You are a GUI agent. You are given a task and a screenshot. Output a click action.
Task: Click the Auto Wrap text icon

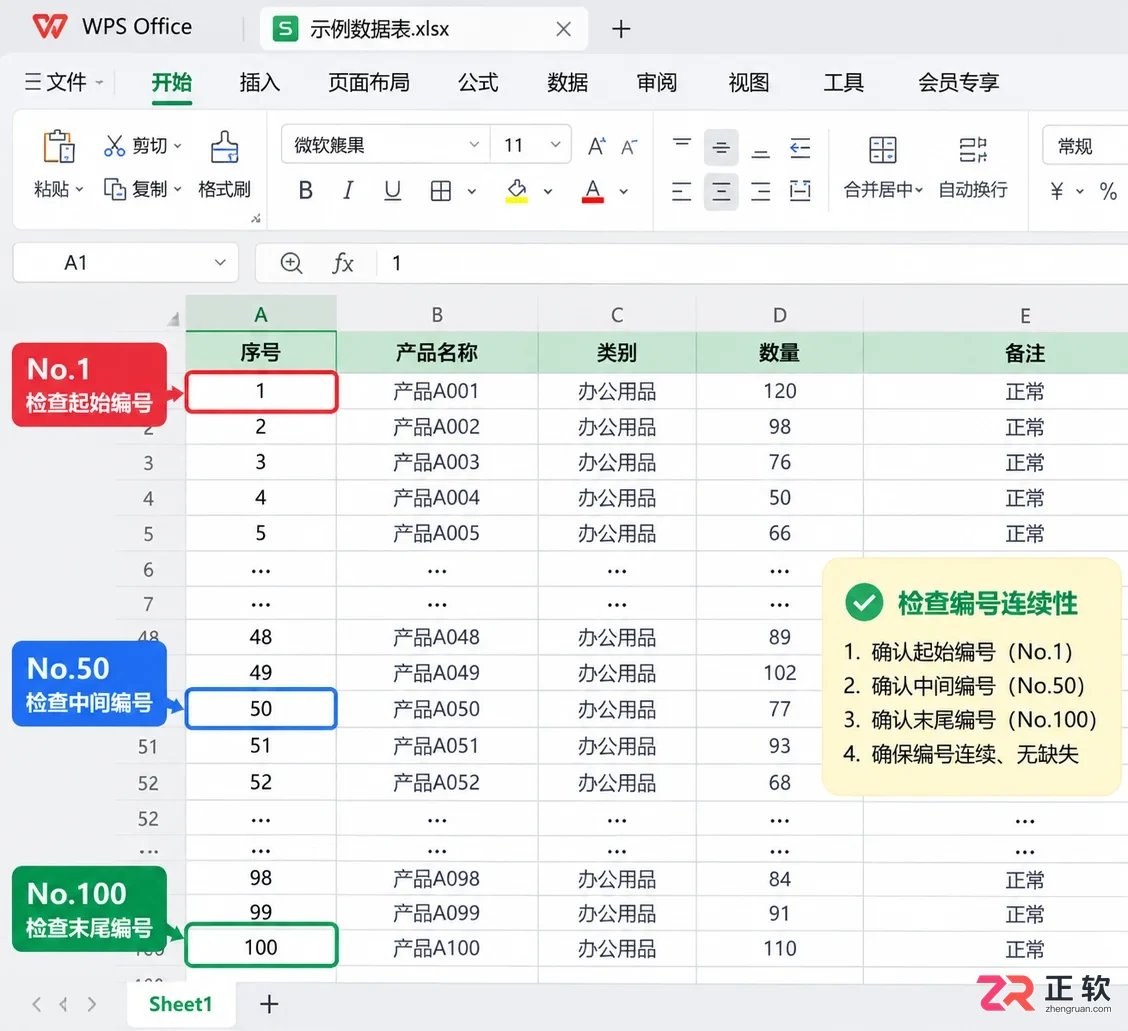[x=973, y=150]
